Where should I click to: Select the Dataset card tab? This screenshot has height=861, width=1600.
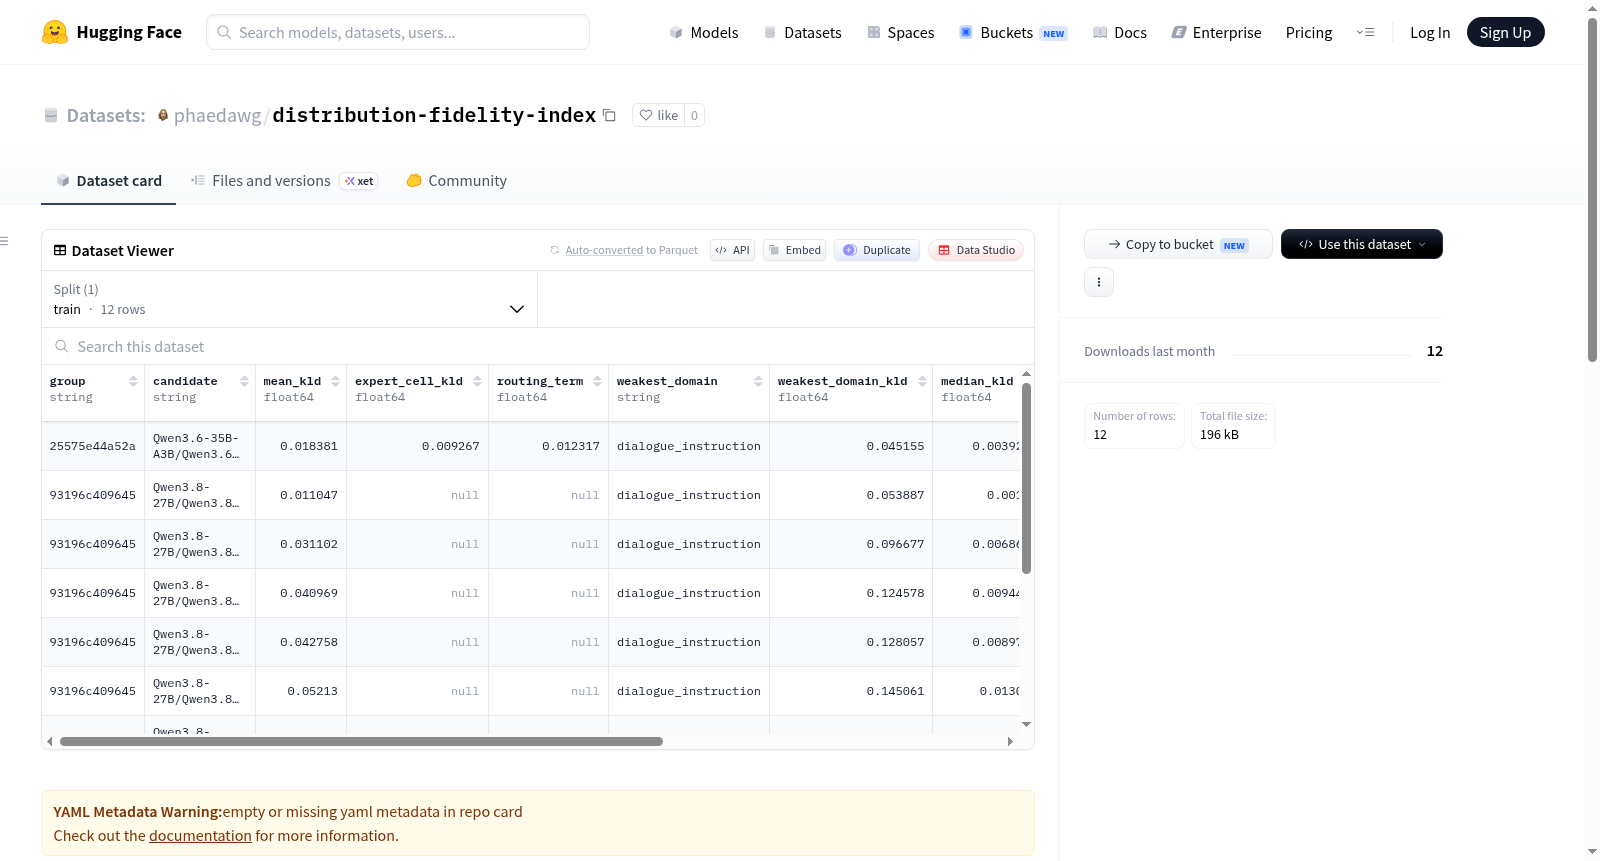tap(108, 181)
